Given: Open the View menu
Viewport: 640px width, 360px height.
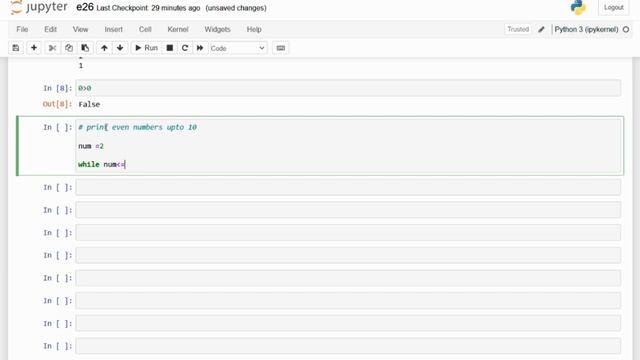Looking at the screenshot, I should (80, 29).
